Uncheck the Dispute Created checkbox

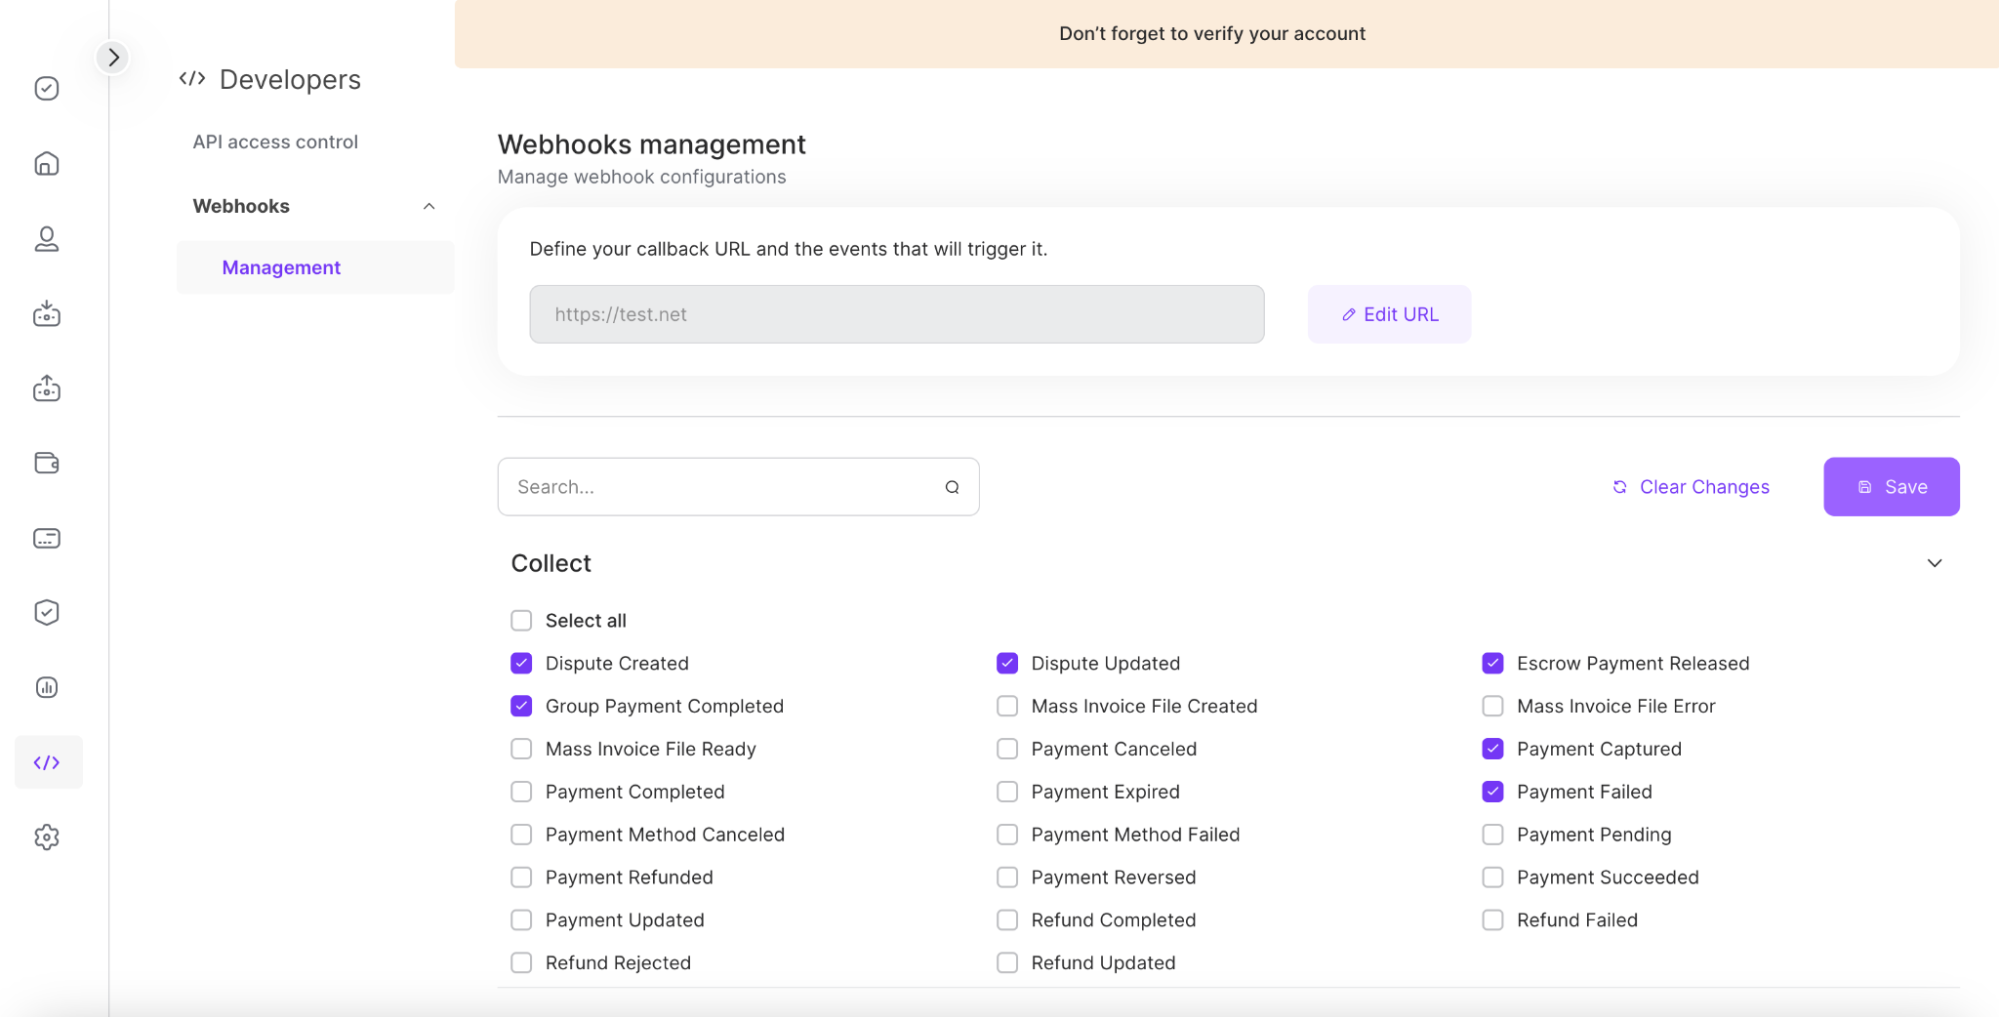521,663
